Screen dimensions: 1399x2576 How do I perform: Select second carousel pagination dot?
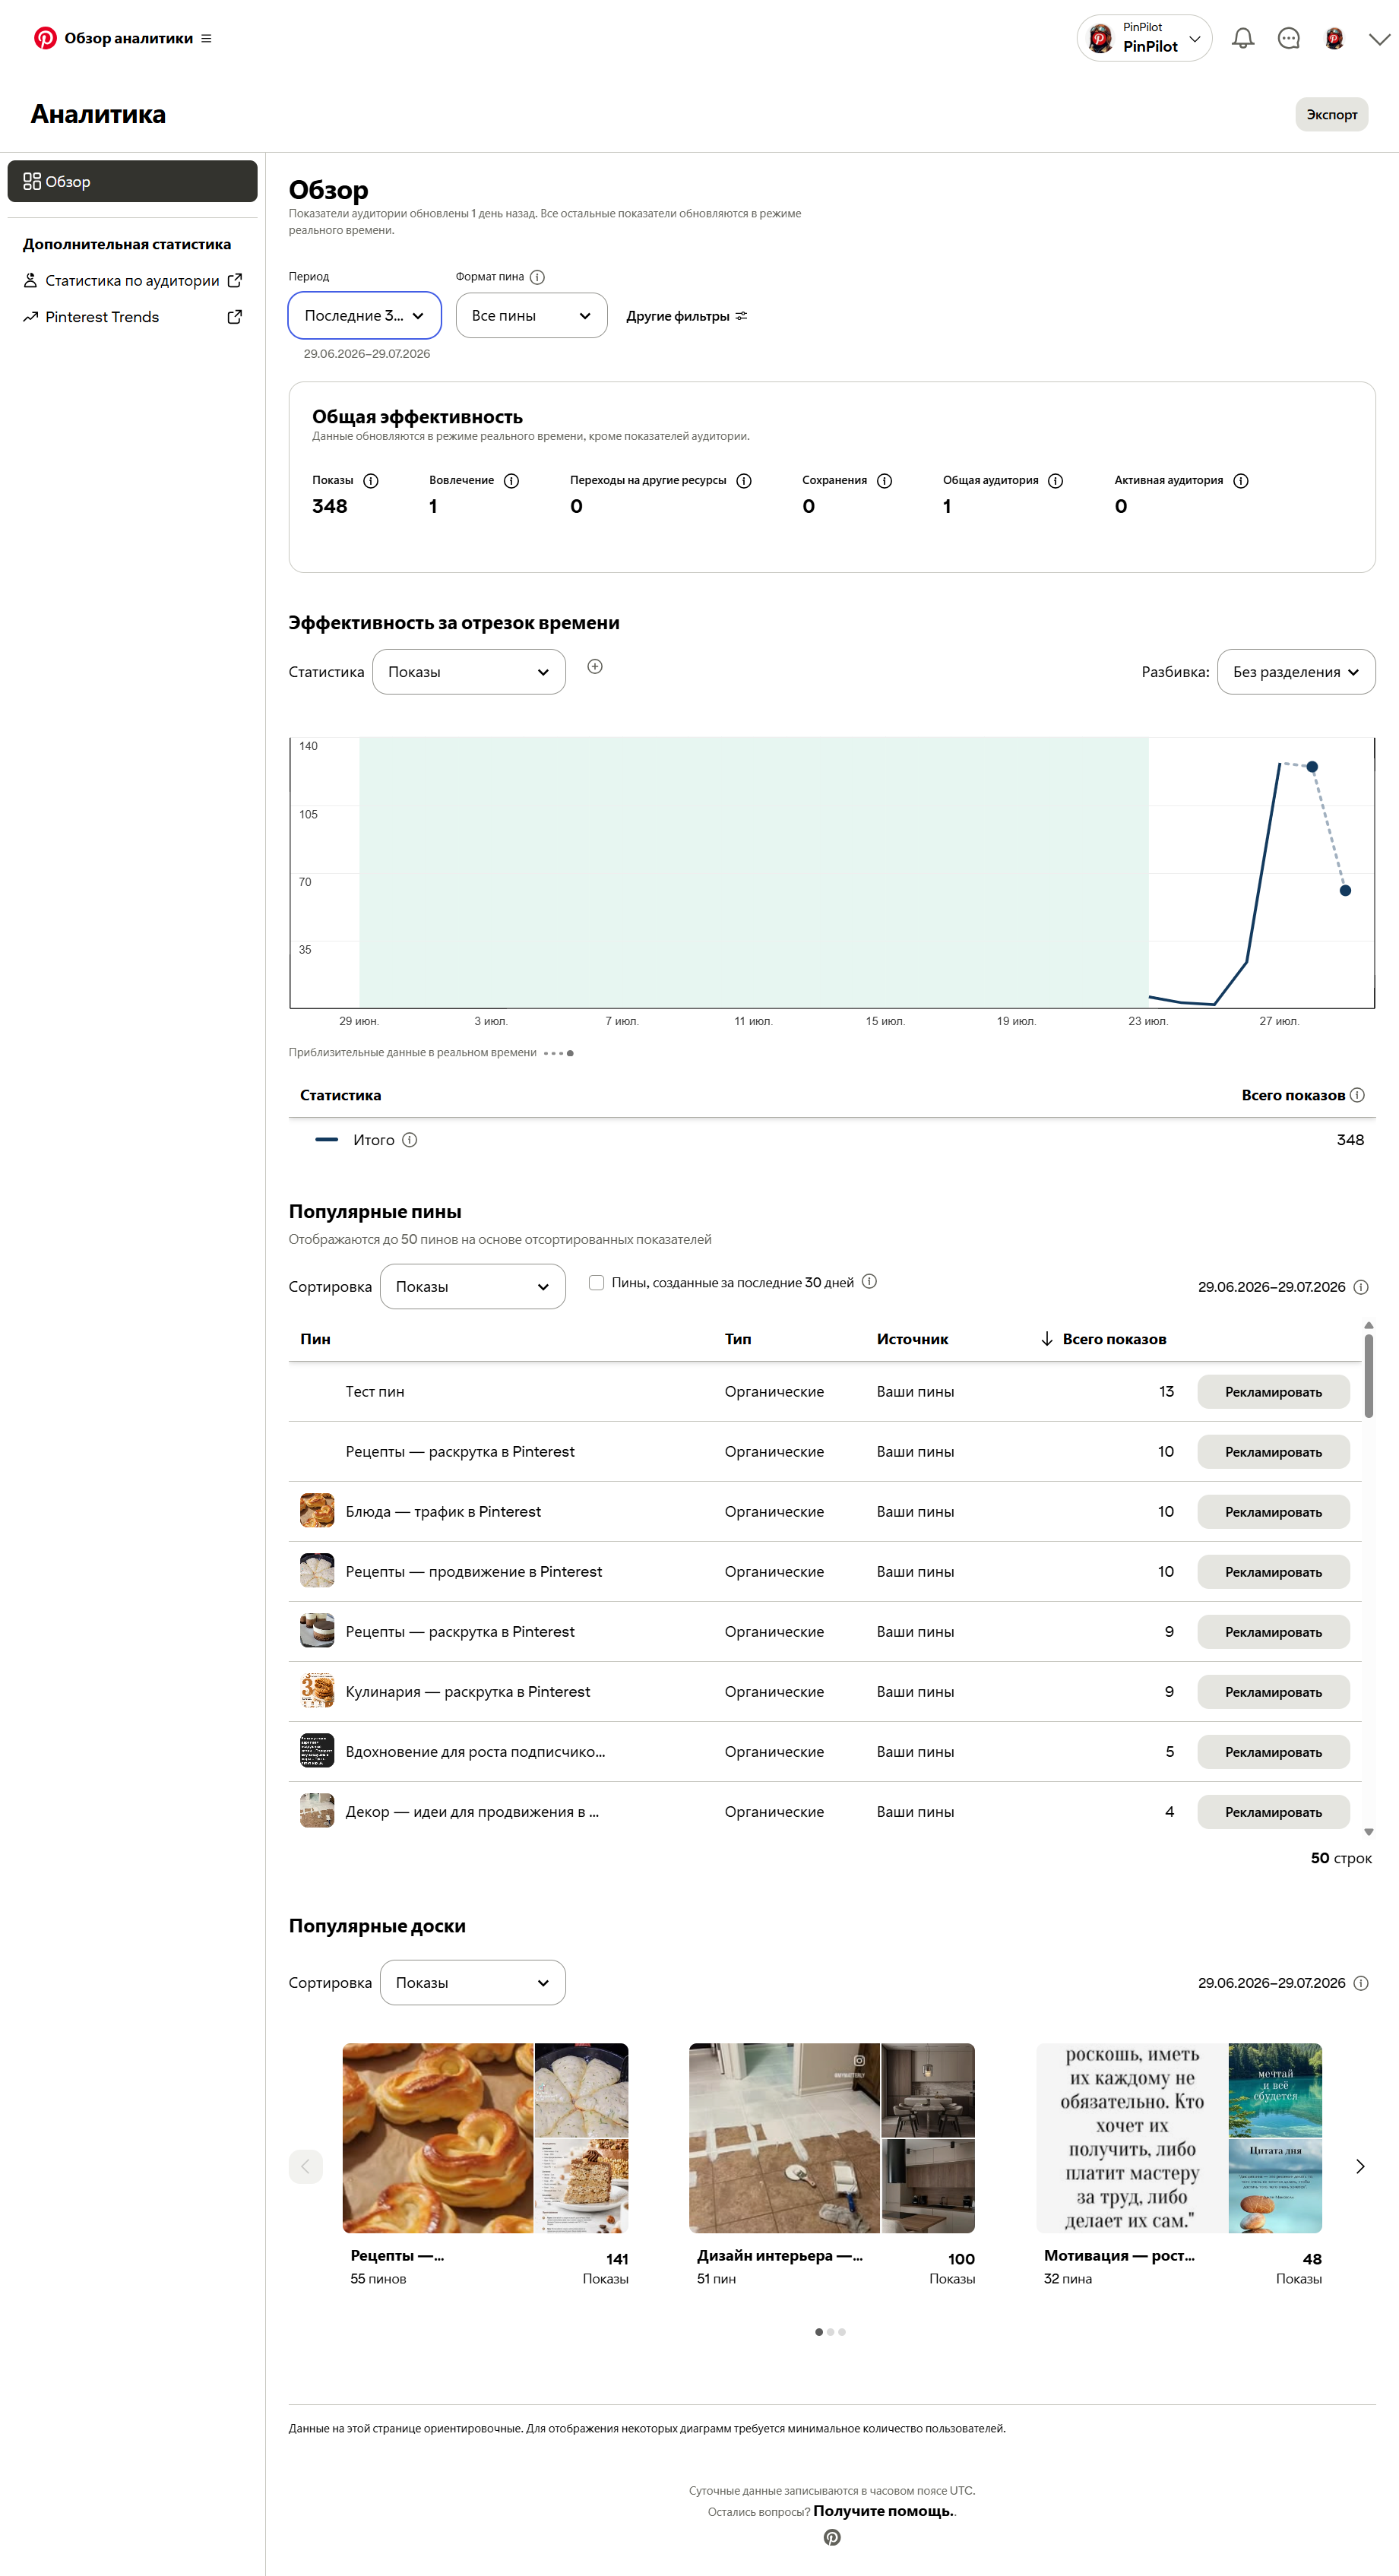tap(830, 2332)
